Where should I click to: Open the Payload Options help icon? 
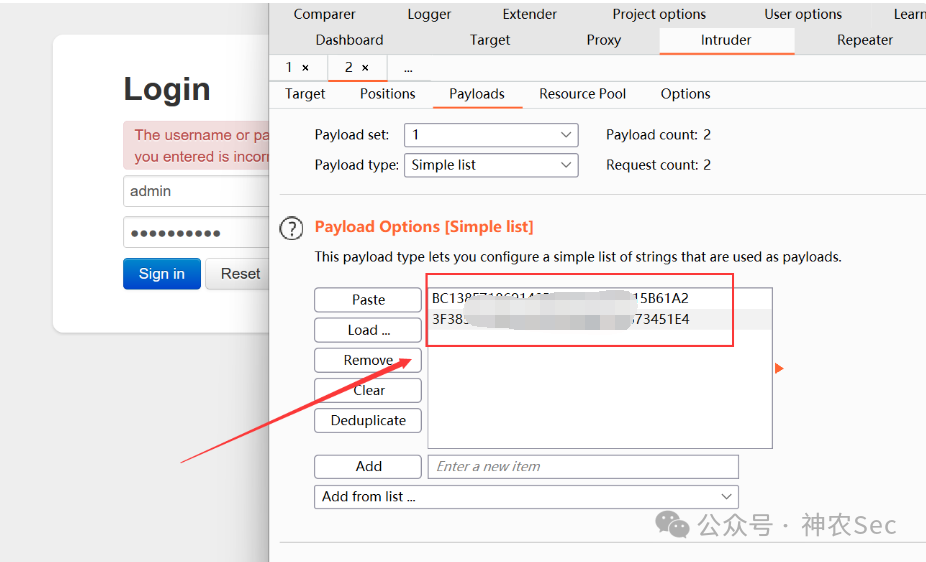(x=291, y=228)
